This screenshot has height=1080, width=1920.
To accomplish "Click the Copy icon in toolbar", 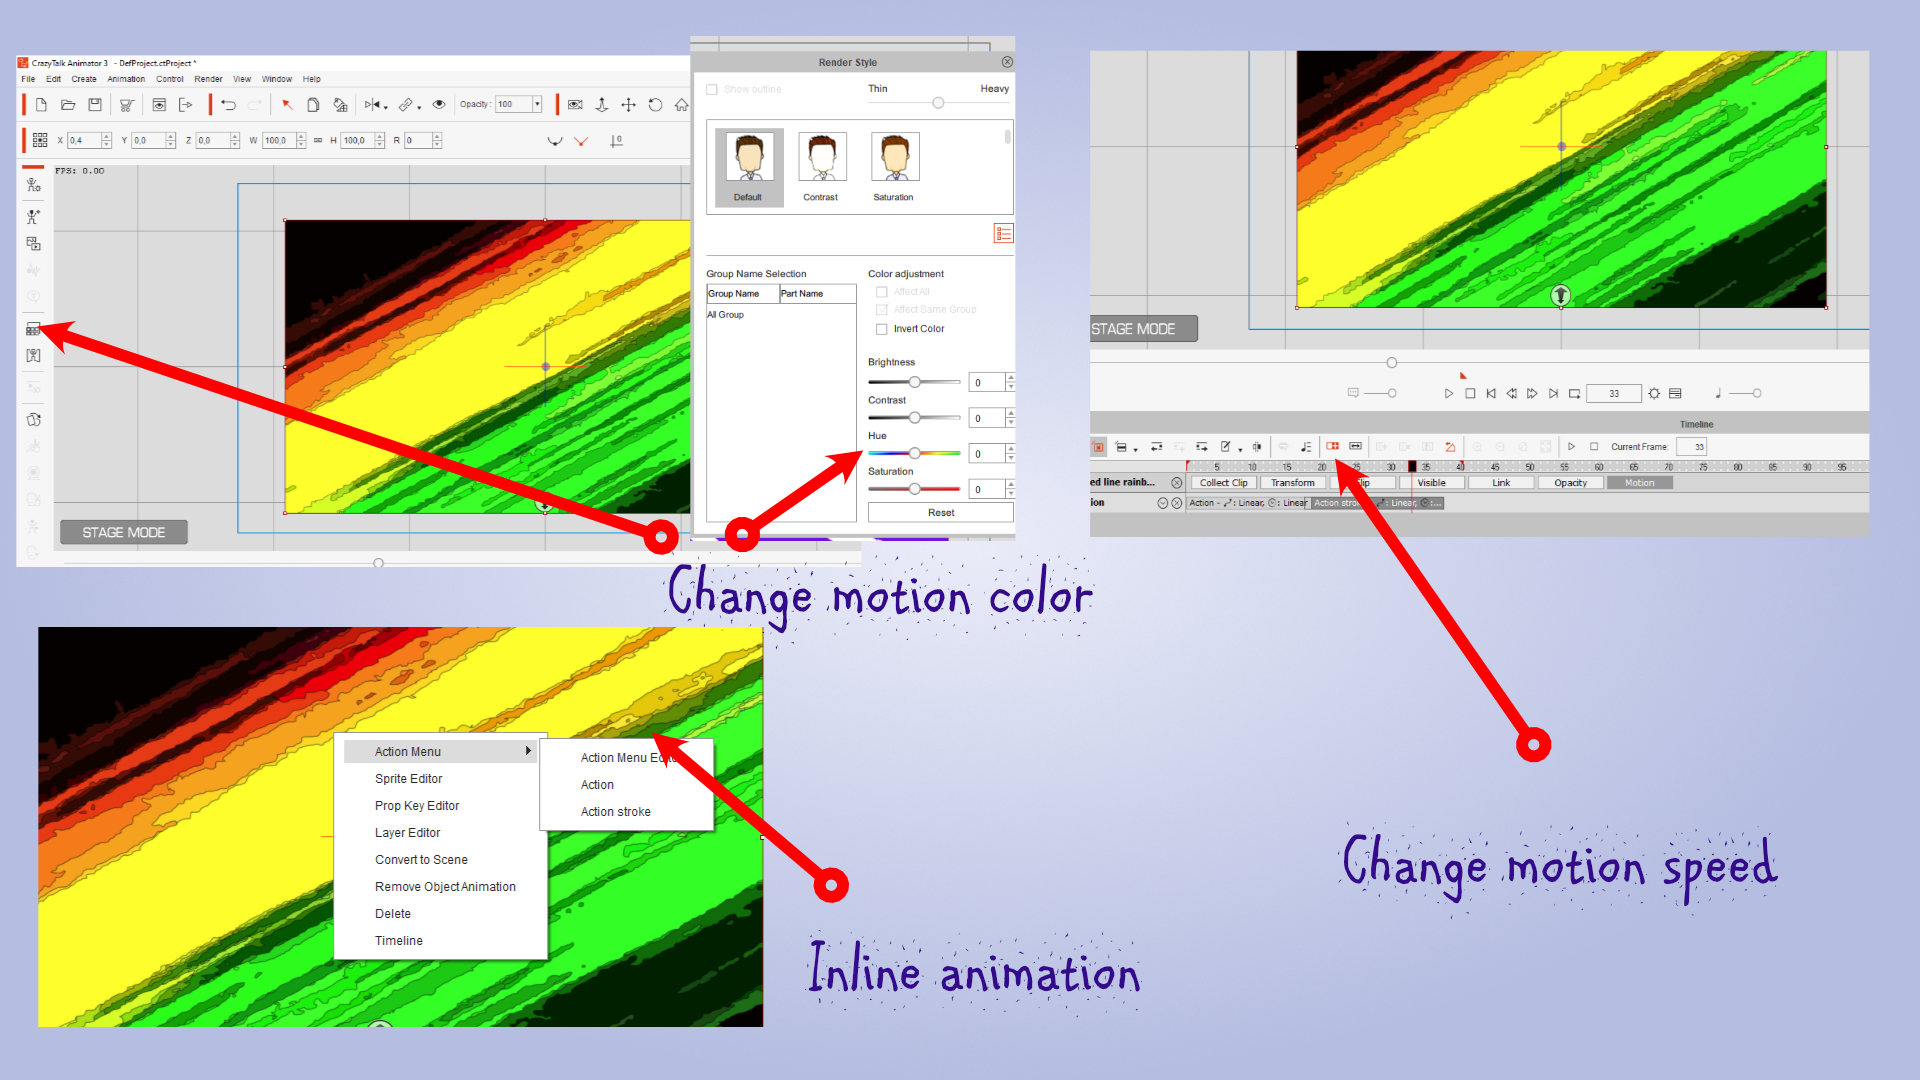I will [313, 104].
